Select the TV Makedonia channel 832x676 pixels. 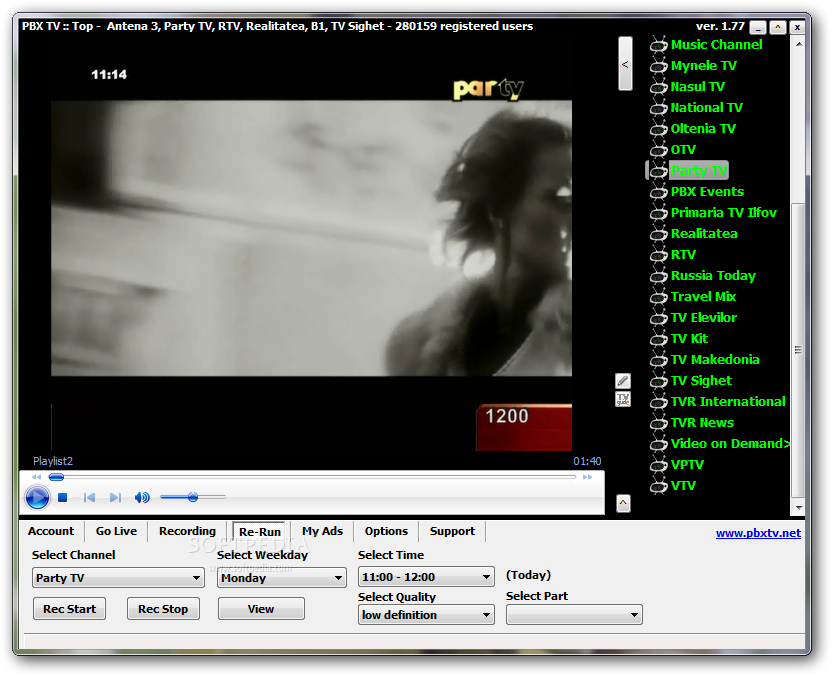[x=715, y=360]
